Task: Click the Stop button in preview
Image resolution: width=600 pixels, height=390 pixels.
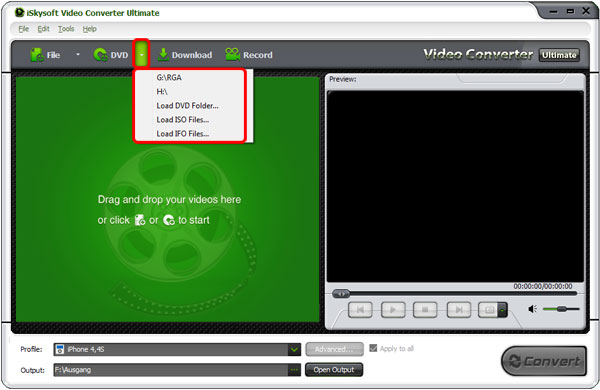Action: point(425,310)
